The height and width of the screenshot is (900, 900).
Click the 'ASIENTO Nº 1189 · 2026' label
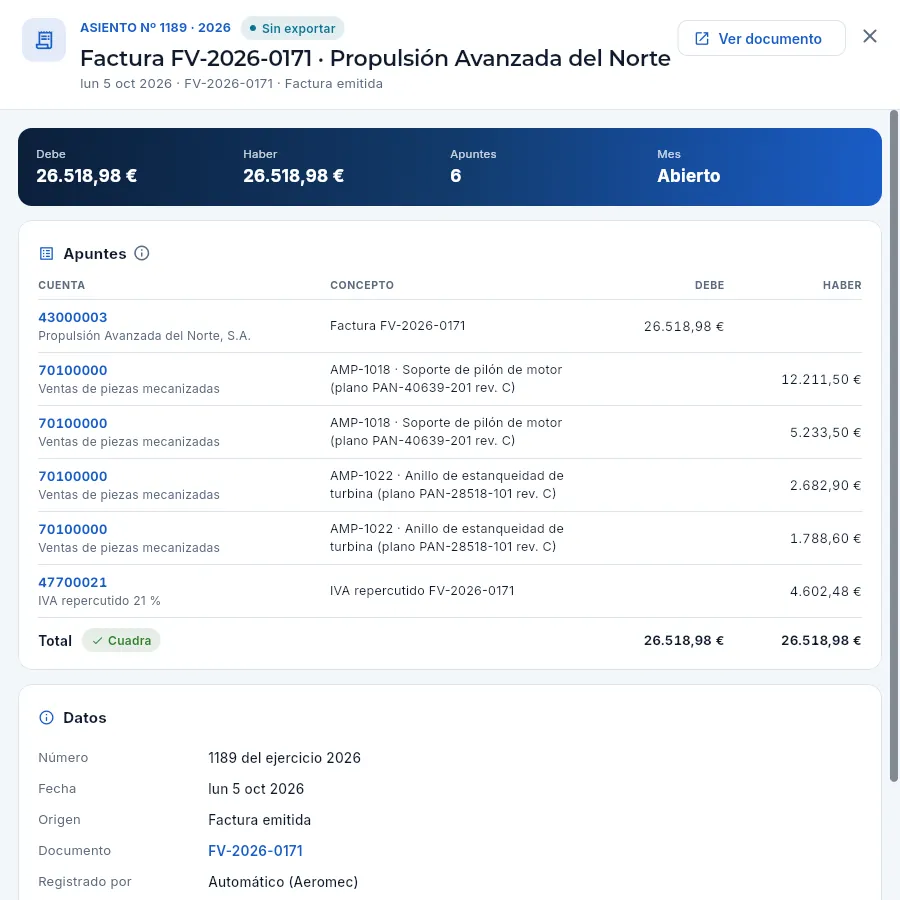155,28
